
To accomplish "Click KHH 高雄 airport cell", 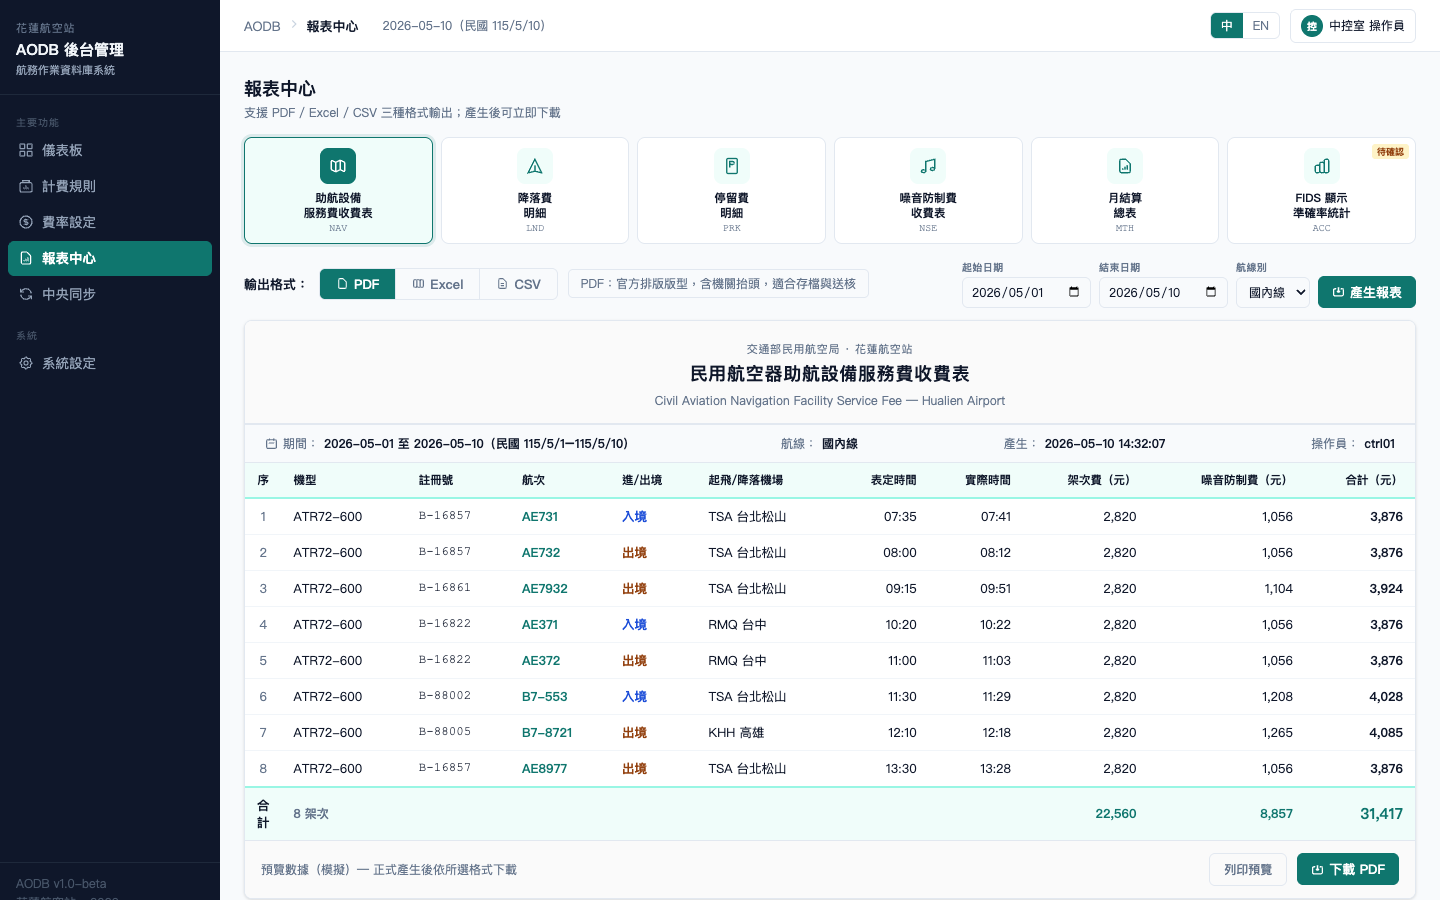I will coord(736,733).
